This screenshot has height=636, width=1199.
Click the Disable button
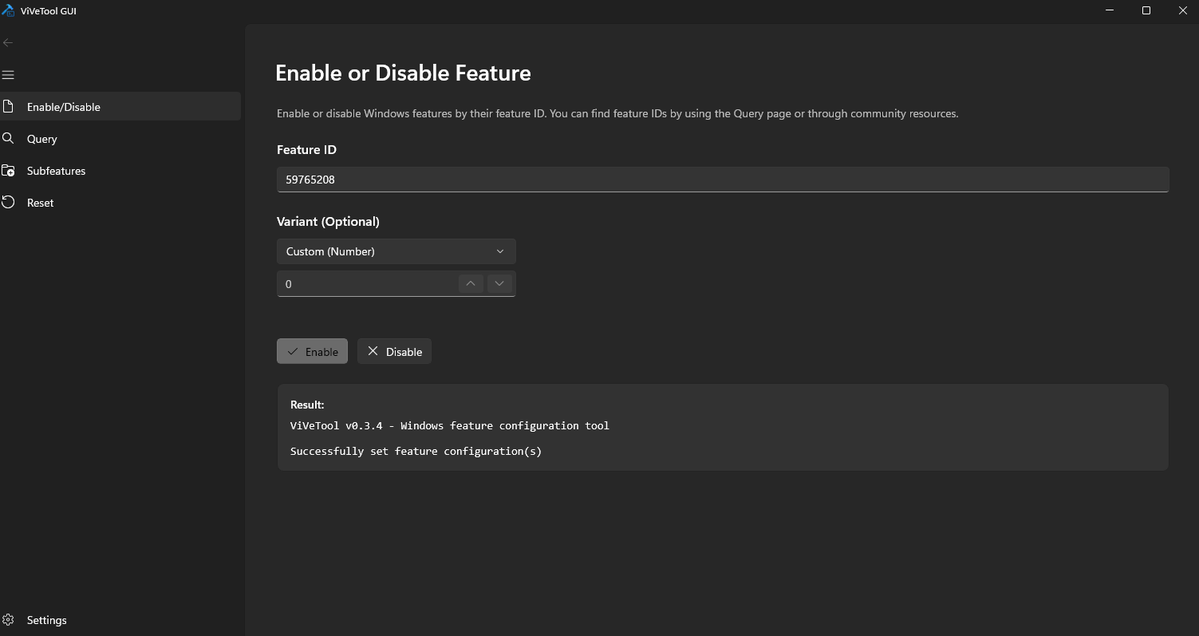395,352
